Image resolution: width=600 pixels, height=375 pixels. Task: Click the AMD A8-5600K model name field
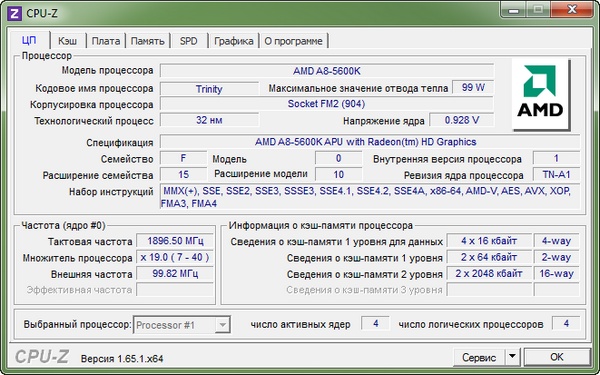point(327,71)
